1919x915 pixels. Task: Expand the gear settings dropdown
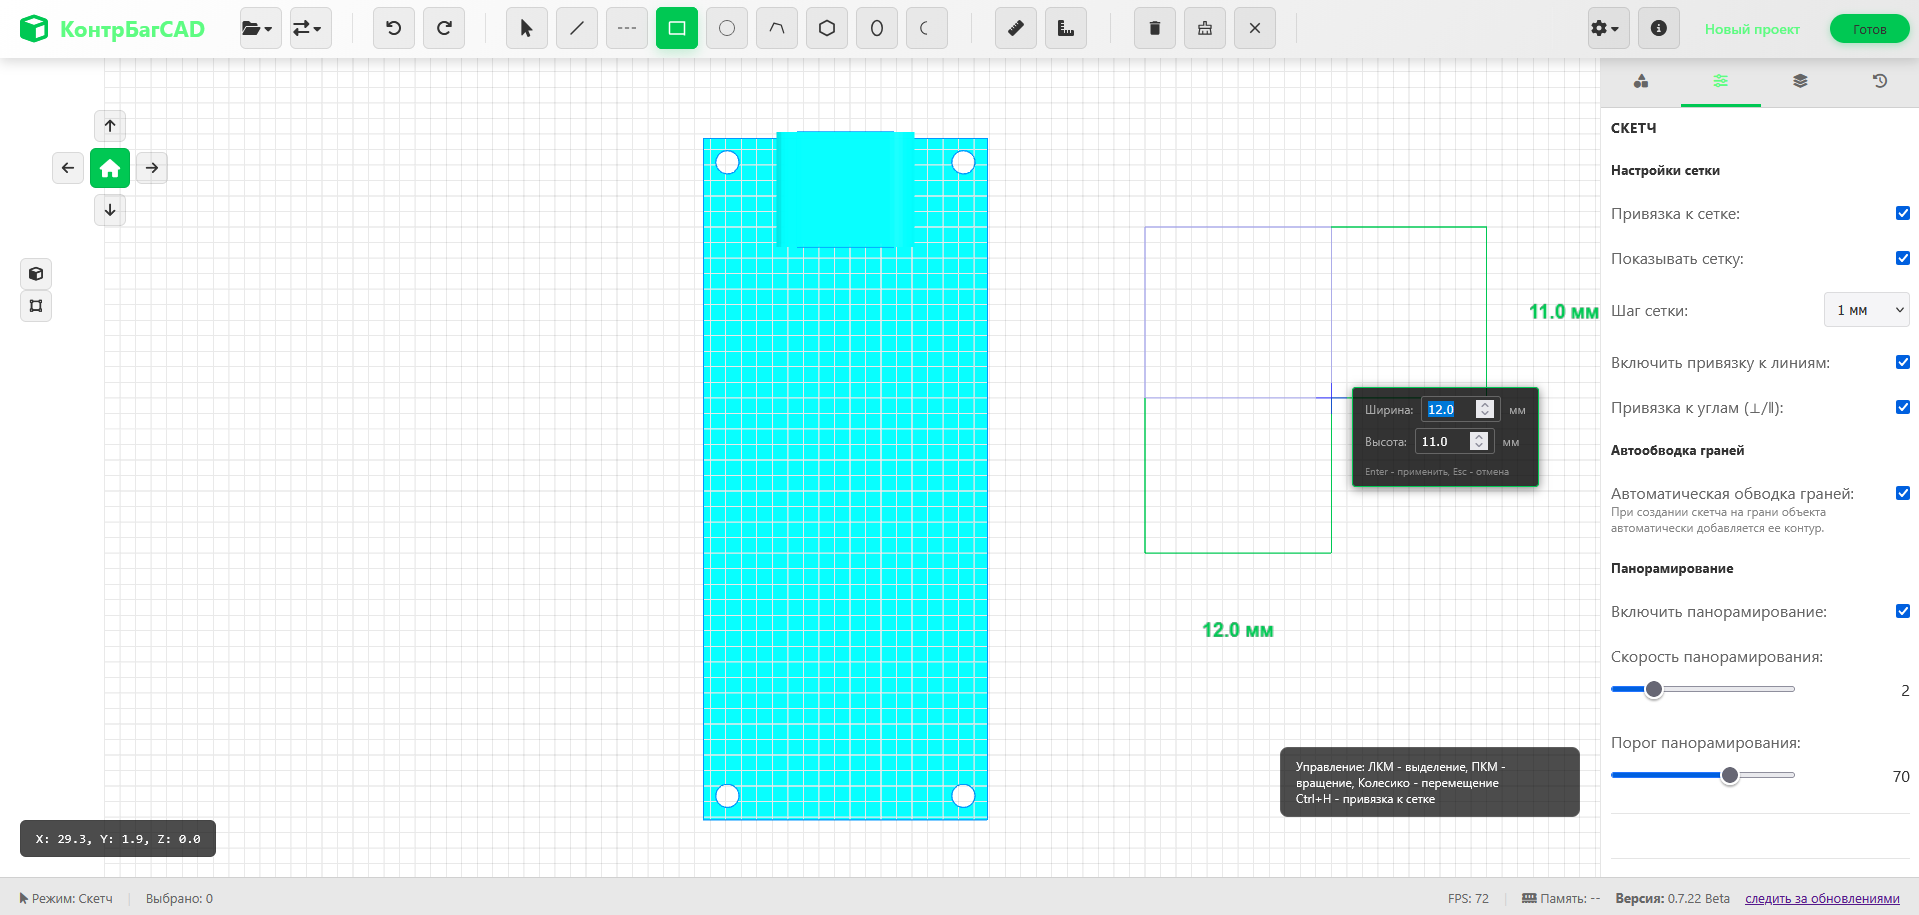(1604, 29)
